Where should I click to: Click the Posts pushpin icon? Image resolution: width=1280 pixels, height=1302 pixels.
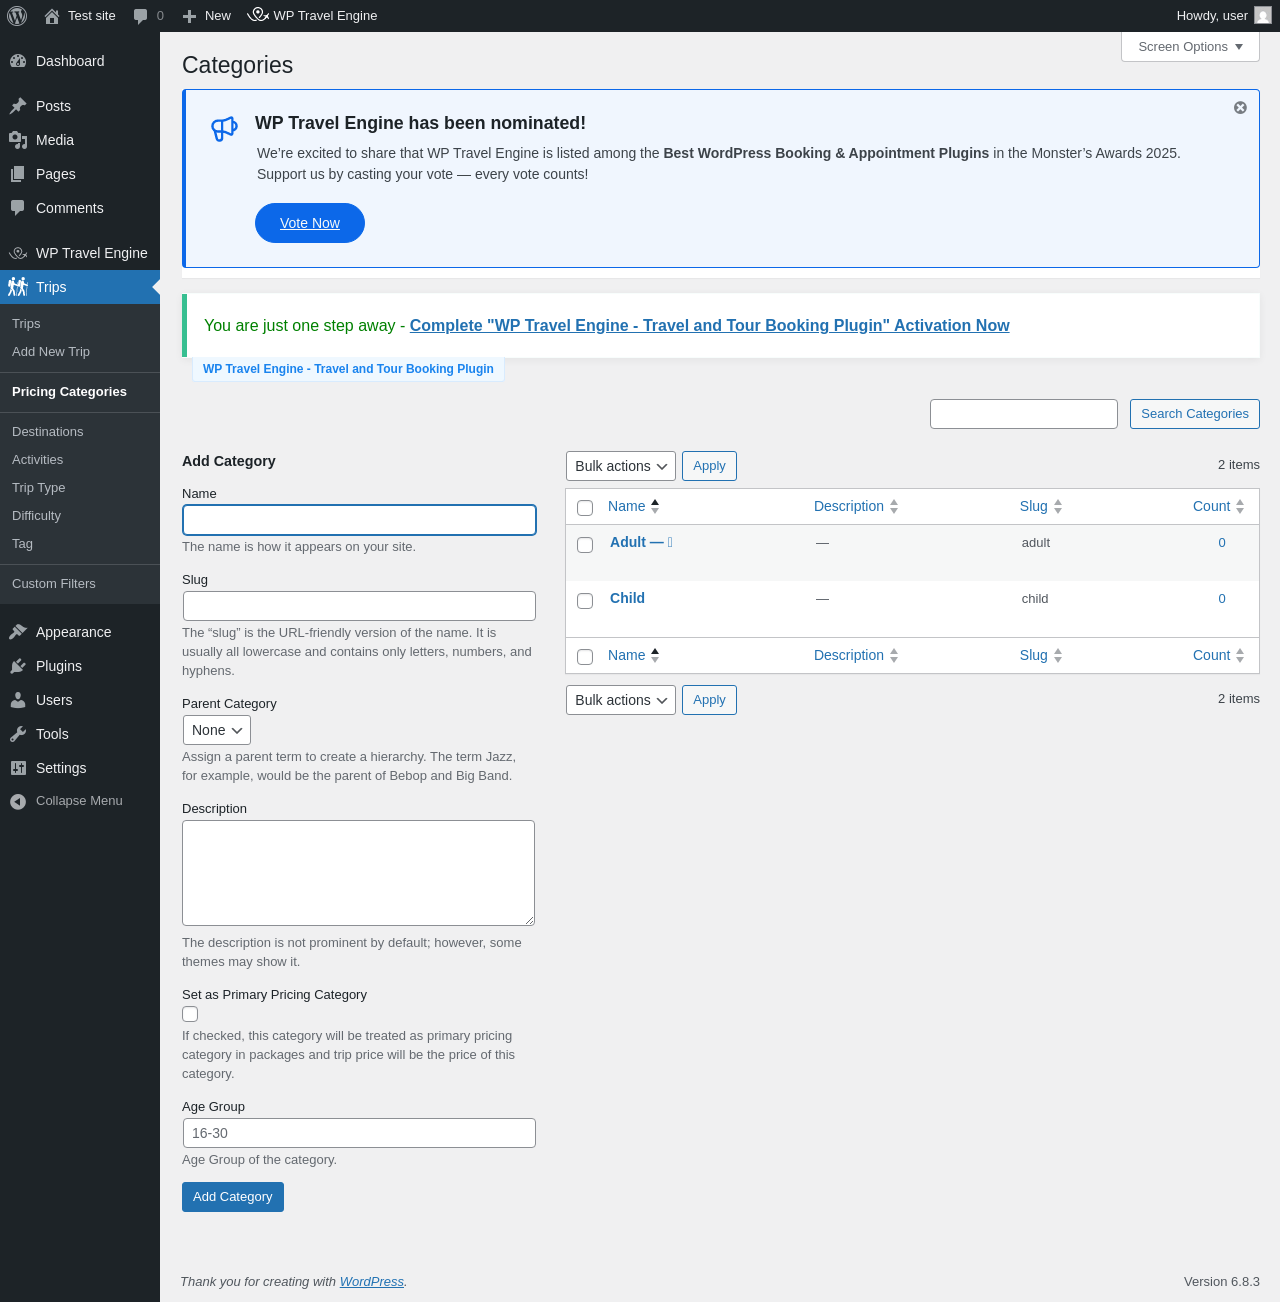tap(18, 106)
